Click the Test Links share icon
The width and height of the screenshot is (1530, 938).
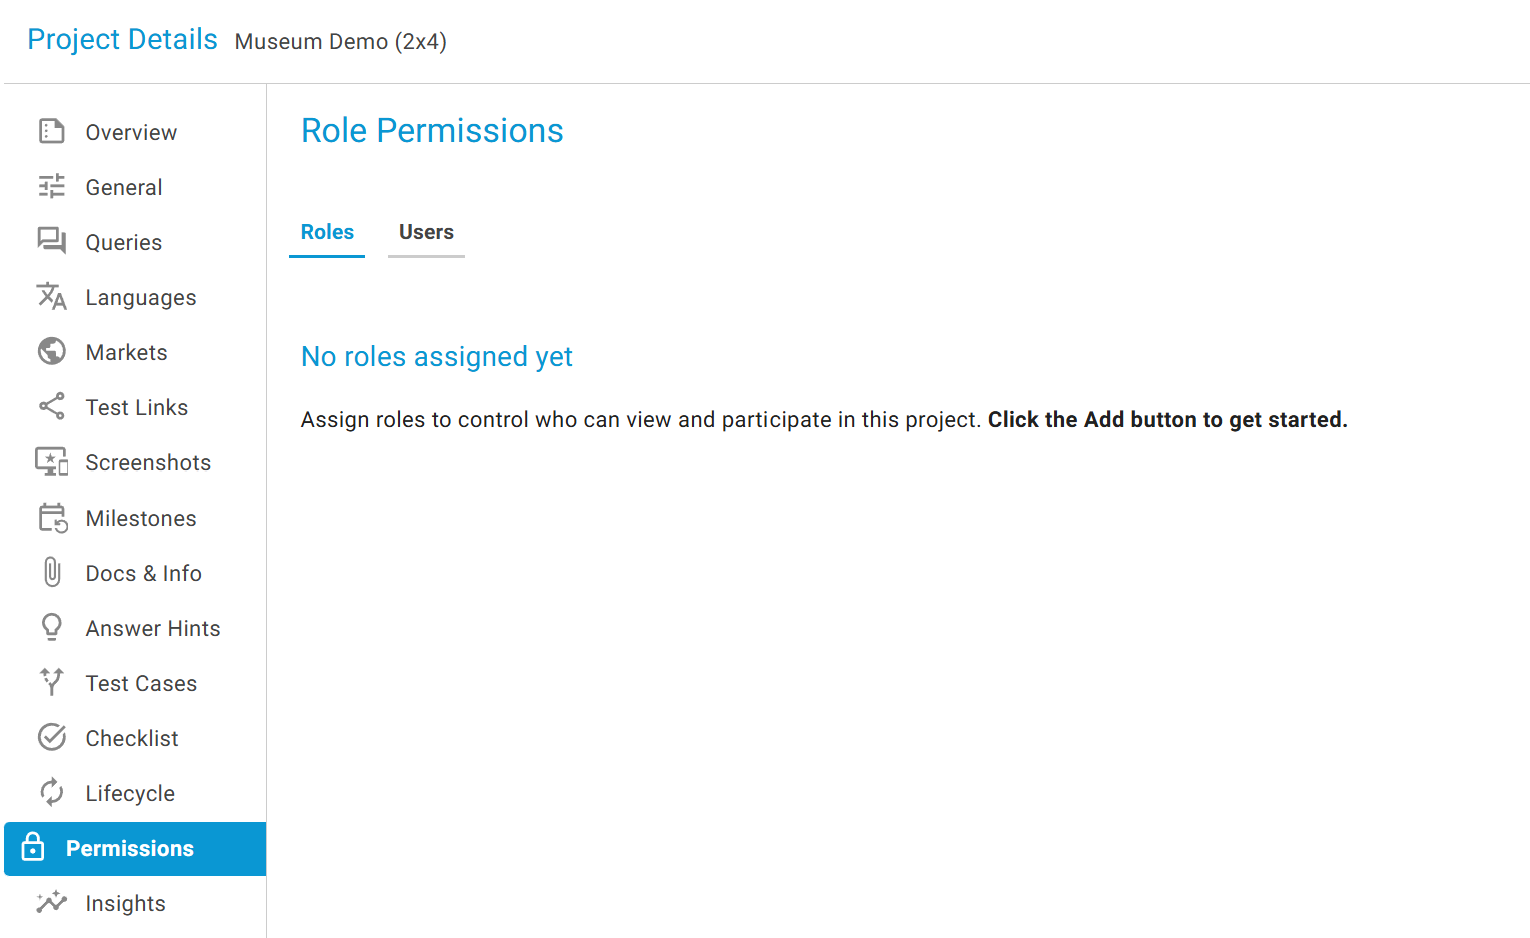click(x=52, y=407)
